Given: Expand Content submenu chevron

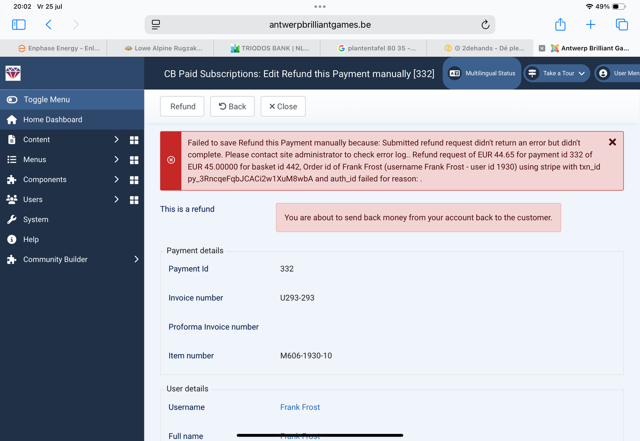Looking at the screenshot, I should 116,140.
